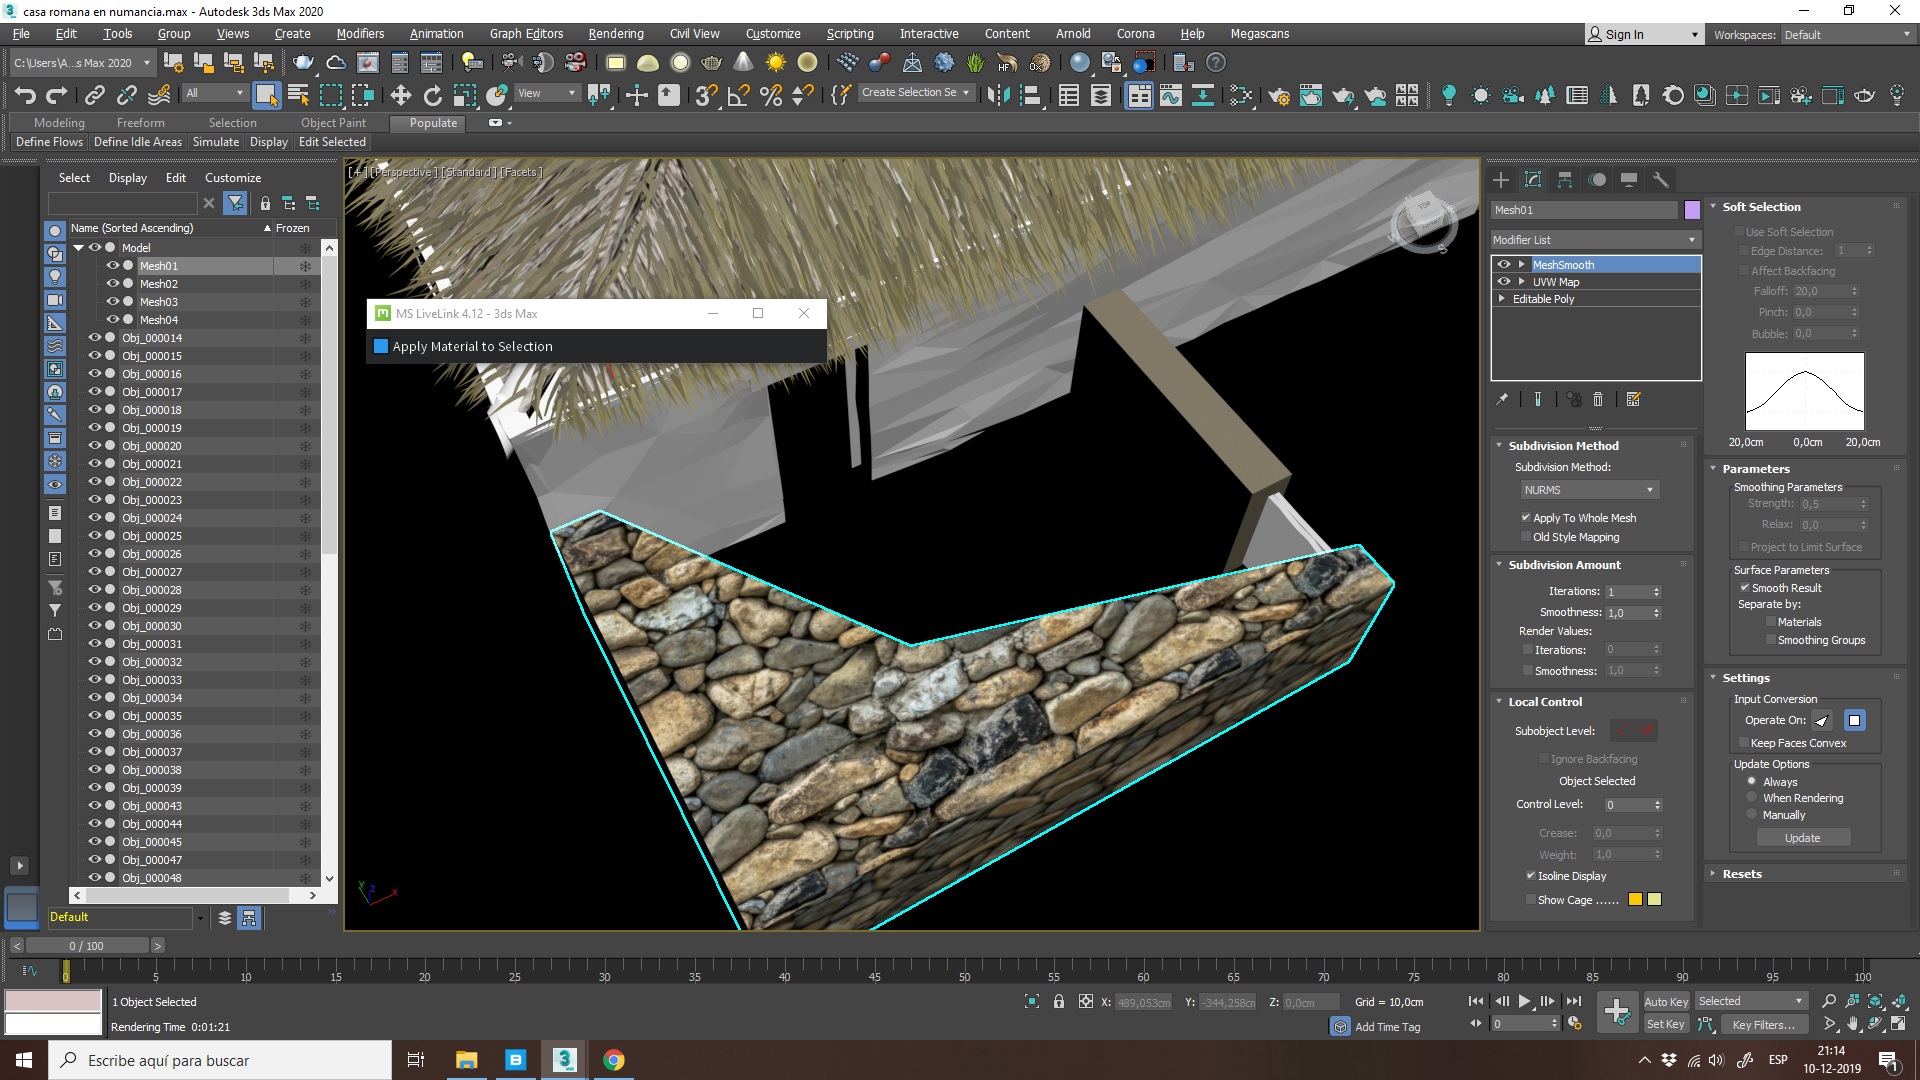Viewport: 1920px width, 1080px height.
Task: Open the Rendering menu
Action: coord(615,33)
